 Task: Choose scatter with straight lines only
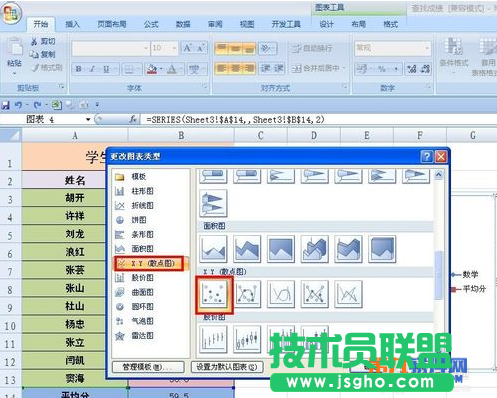coord(348,294)
